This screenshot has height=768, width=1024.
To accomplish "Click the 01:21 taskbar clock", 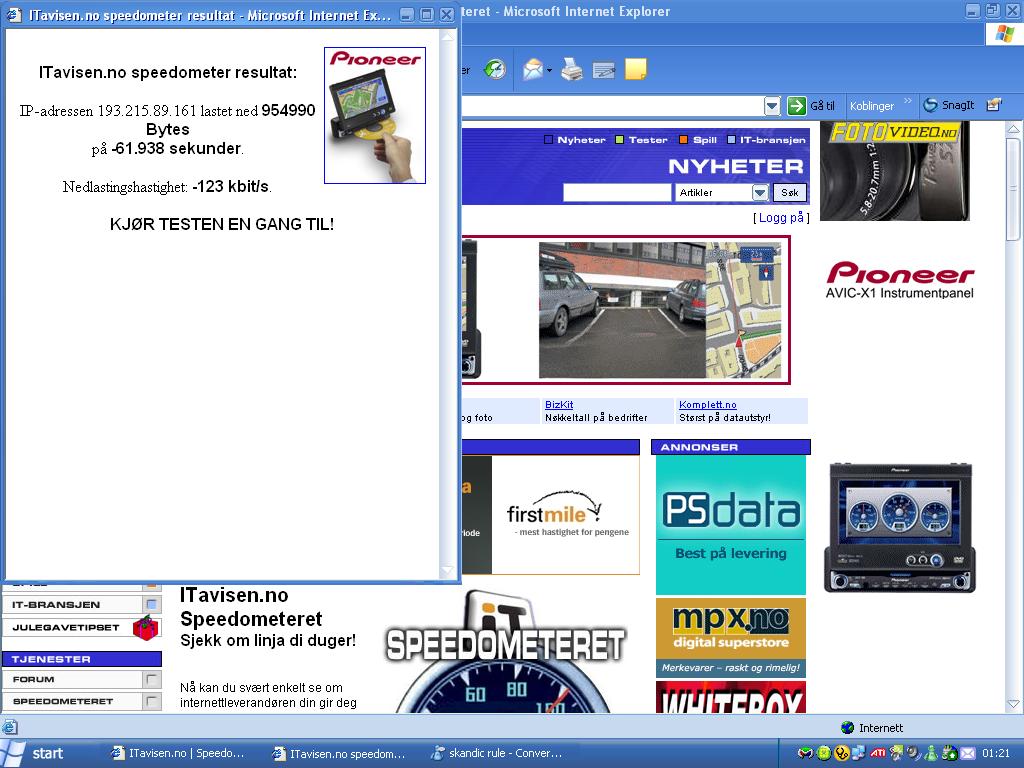I will coord(995,753).
